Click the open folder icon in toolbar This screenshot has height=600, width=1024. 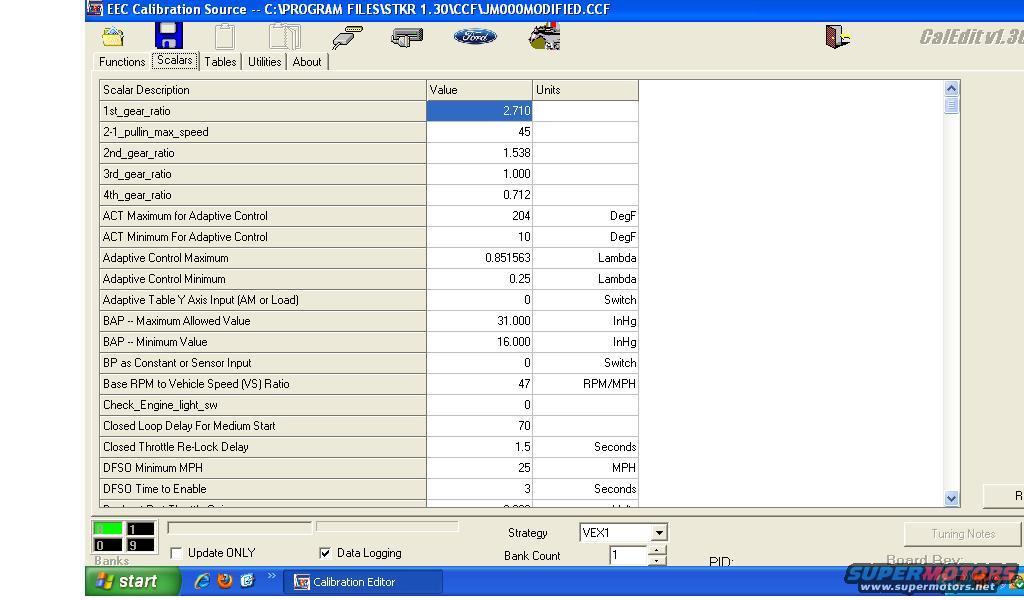coord(113,37)
